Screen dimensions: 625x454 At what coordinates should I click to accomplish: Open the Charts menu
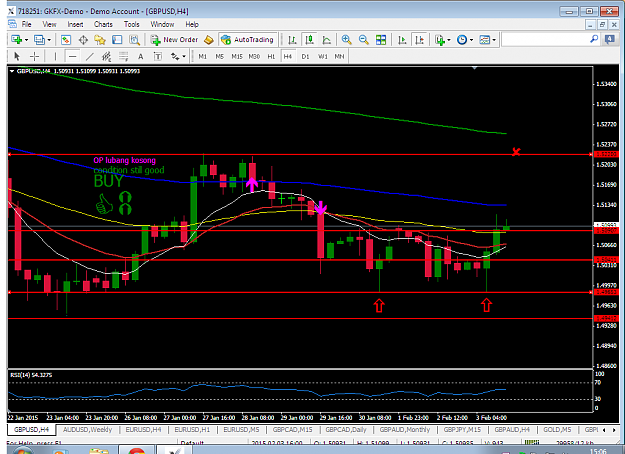coord(103,24)
